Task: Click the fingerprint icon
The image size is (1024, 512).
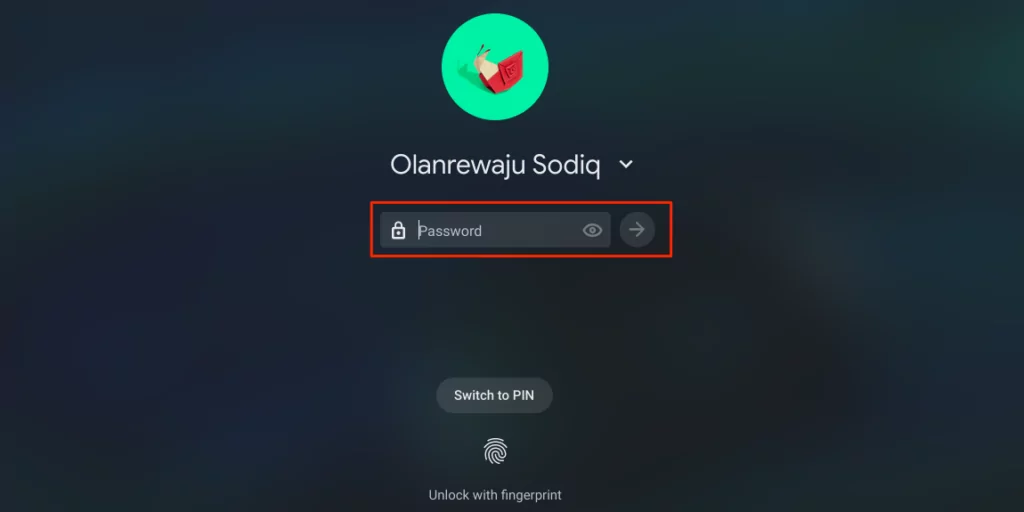Action: pos(495,451)
